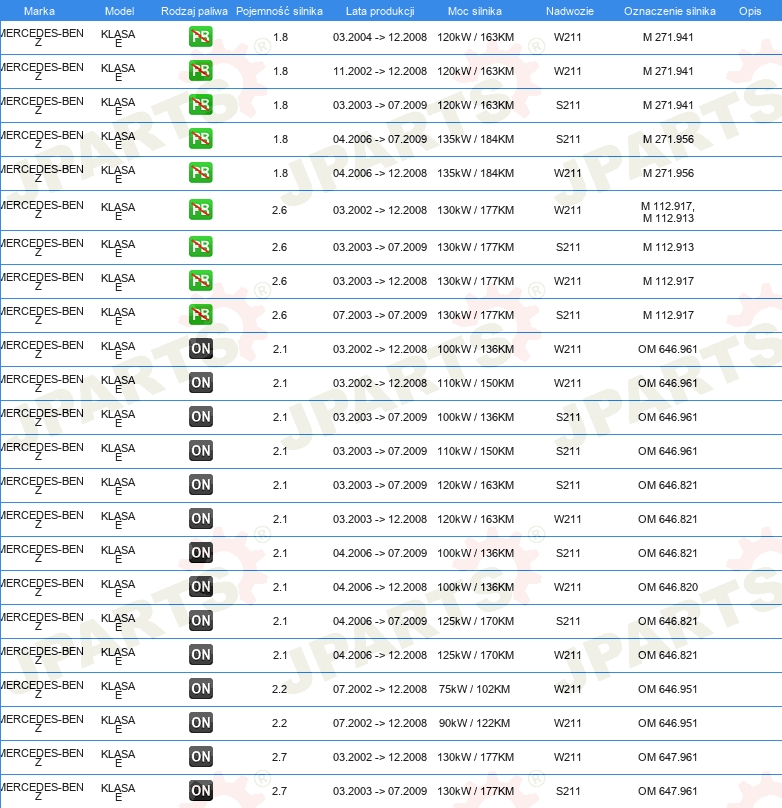Click the power cell 75kW / 102KM
Screen dimensions: 782x808
(x=474, y=689)
